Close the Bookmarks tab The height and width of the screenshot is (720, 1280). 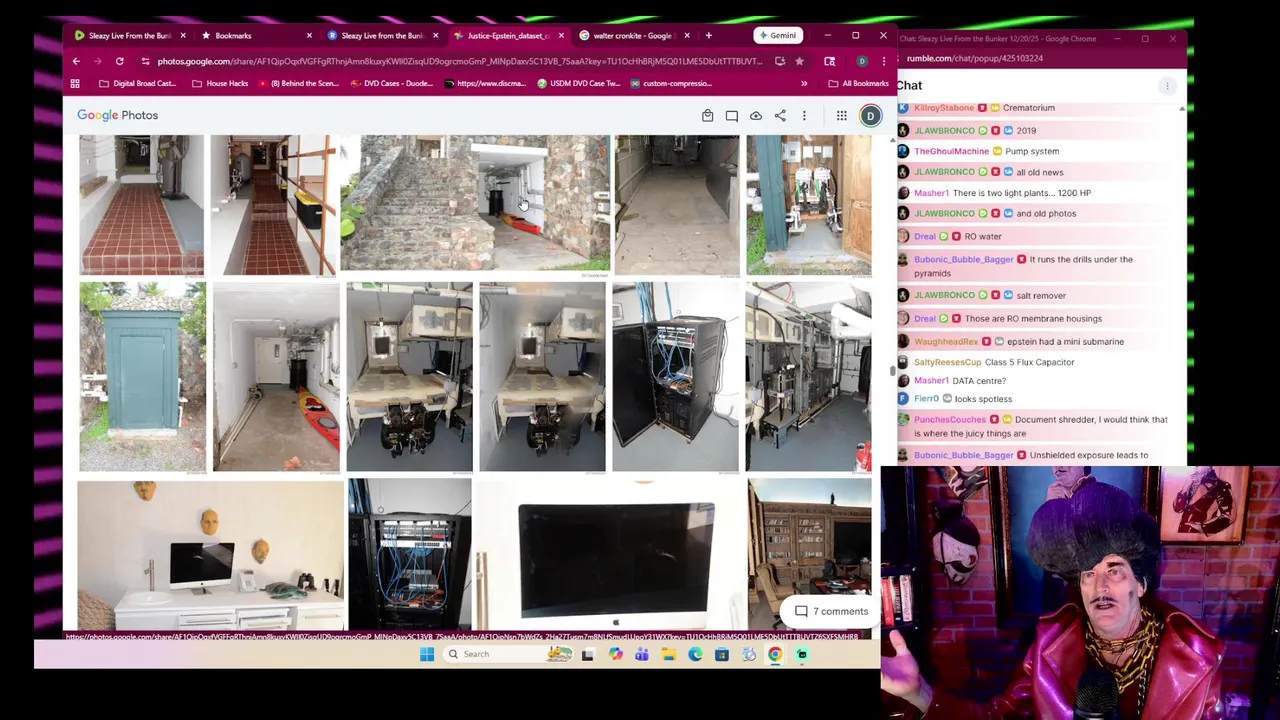pos(309,36)
